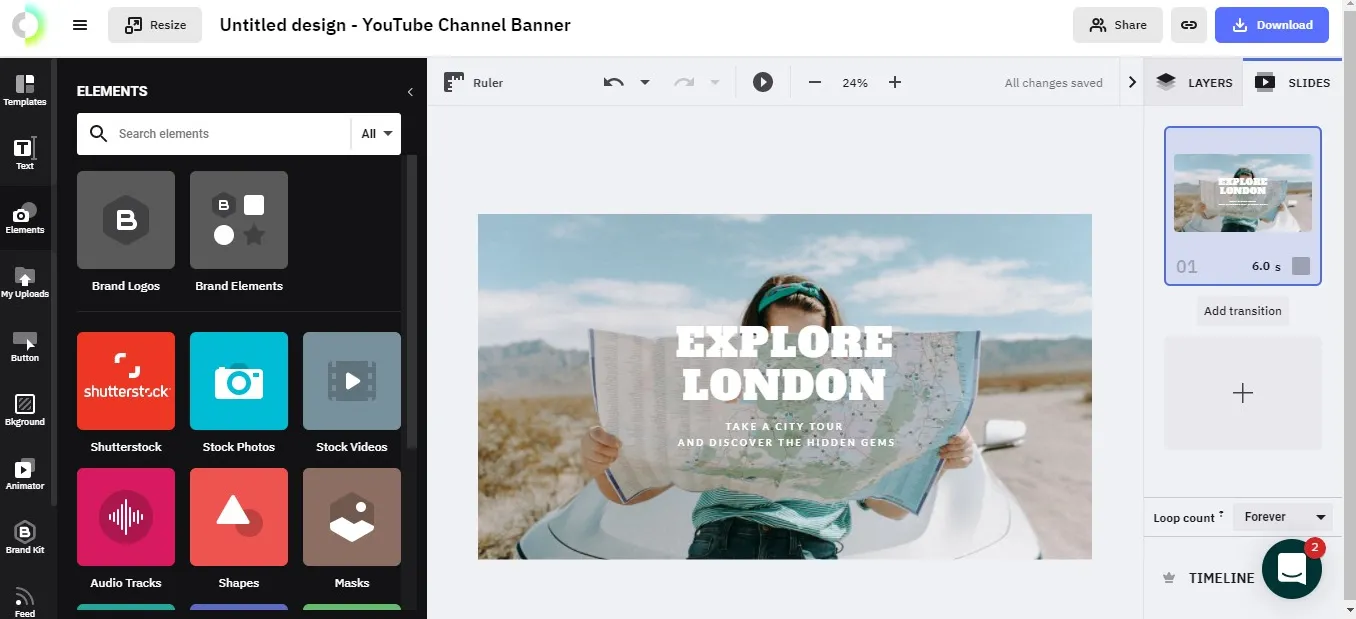
Task: Click the Download button
Action: (x=1272, y=25)
